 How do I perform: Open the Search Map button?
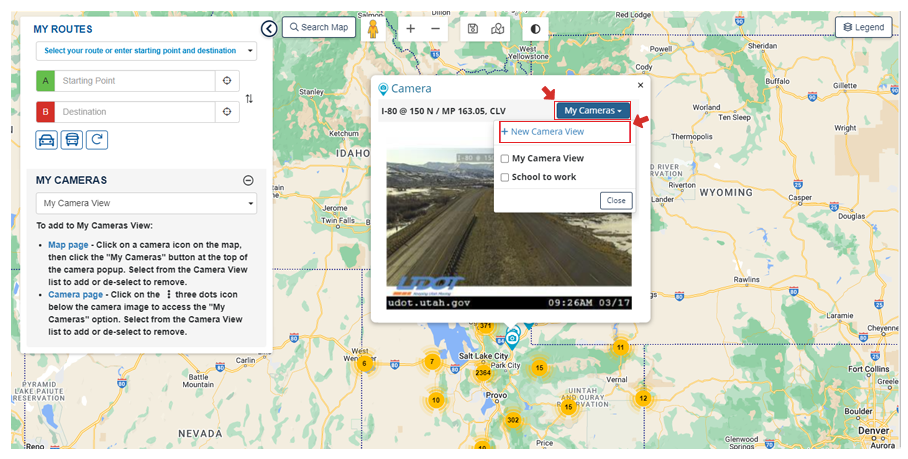(x=319, y=27)
